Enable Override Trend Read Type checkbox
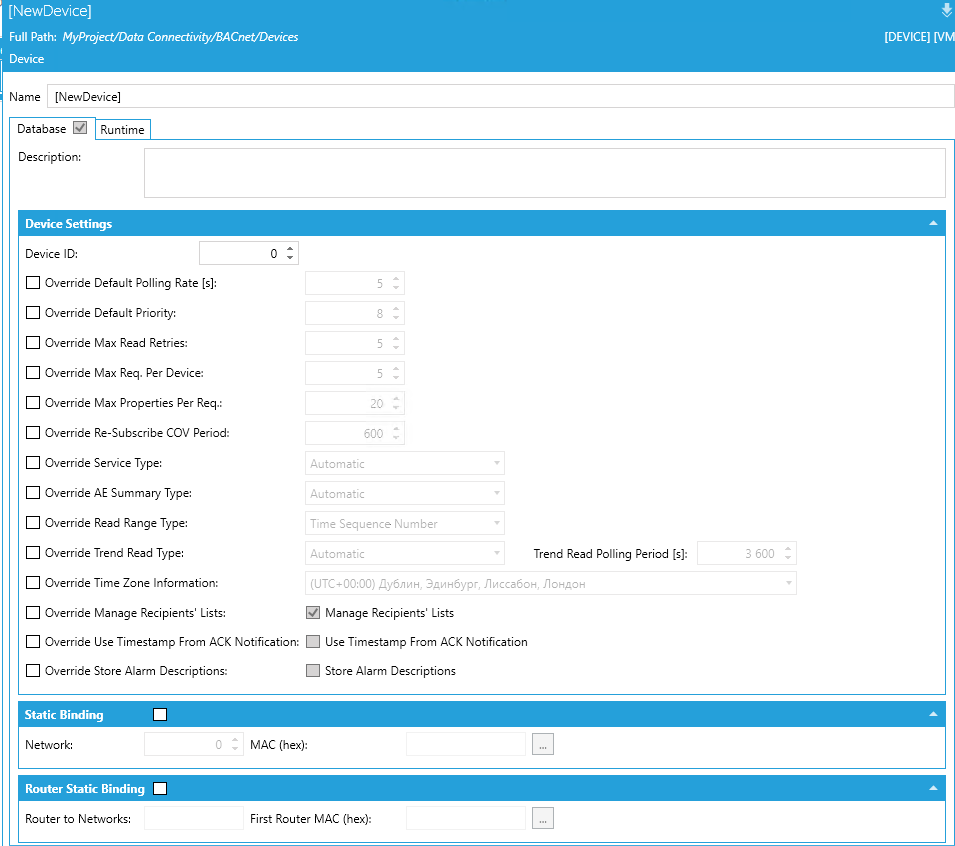Viewport: 955px width, 846px height. pos(33,553)
